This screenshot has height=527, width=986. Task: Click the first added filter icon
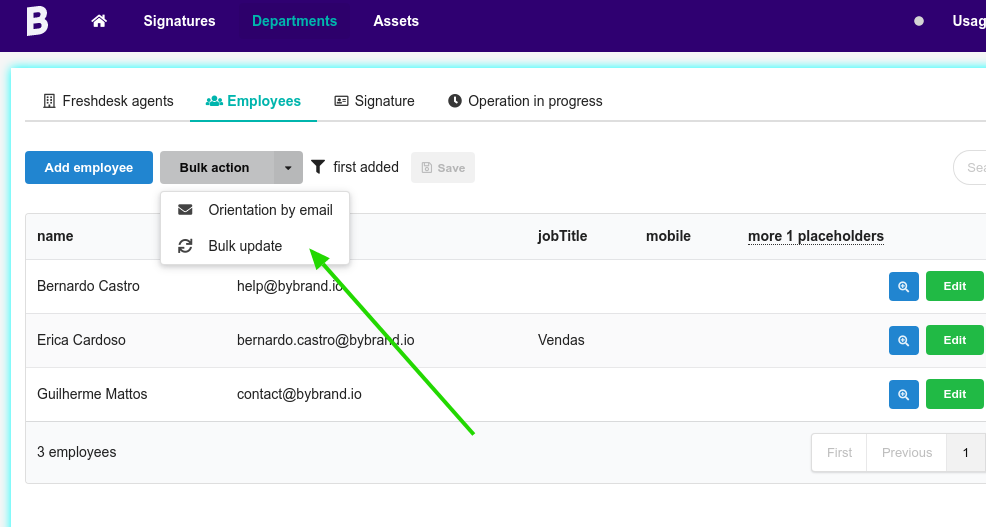[x=318, y=167]
